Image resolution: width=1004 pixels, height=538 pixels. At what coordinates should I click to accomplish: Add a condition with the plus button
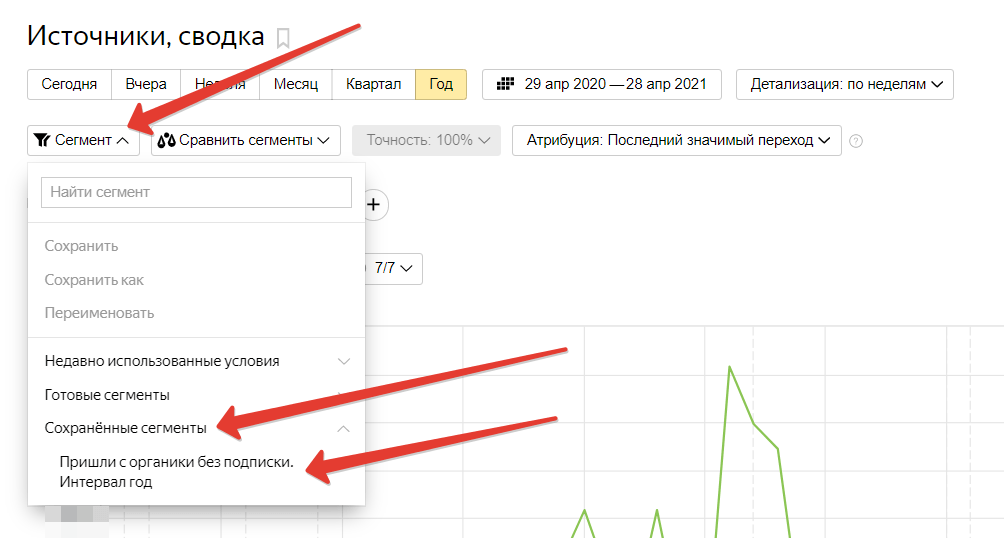374,205
